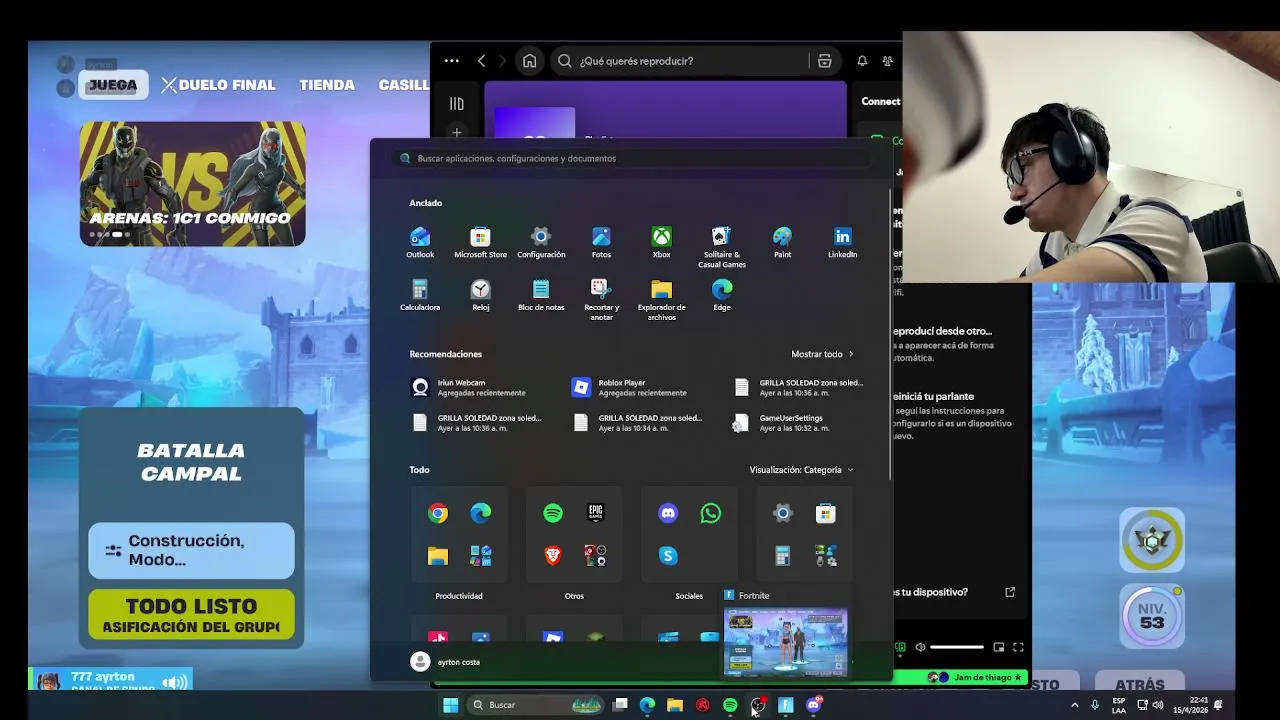Launch Bloc de notas
Screen dimensions: 1280x720
click(541, 295)
